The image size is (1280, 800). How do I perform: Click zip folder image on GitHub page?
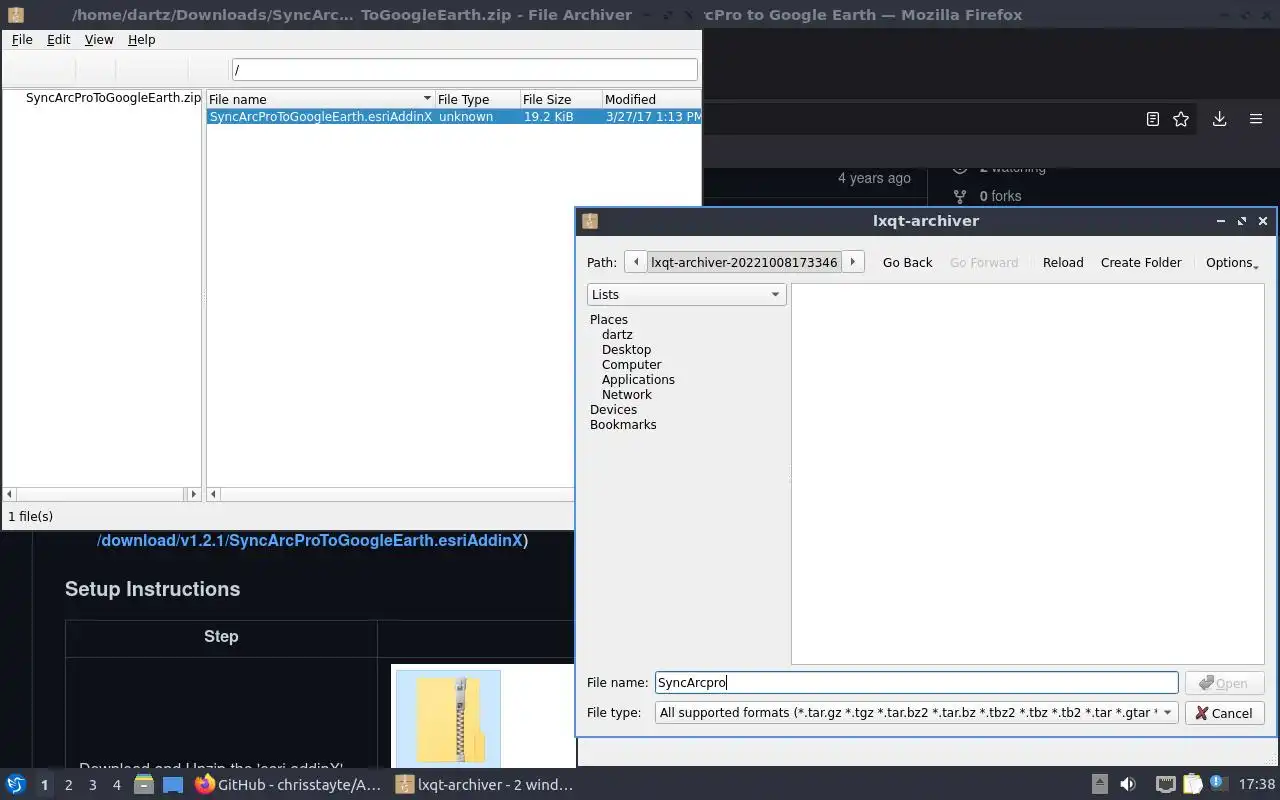(x=448, y=718)
